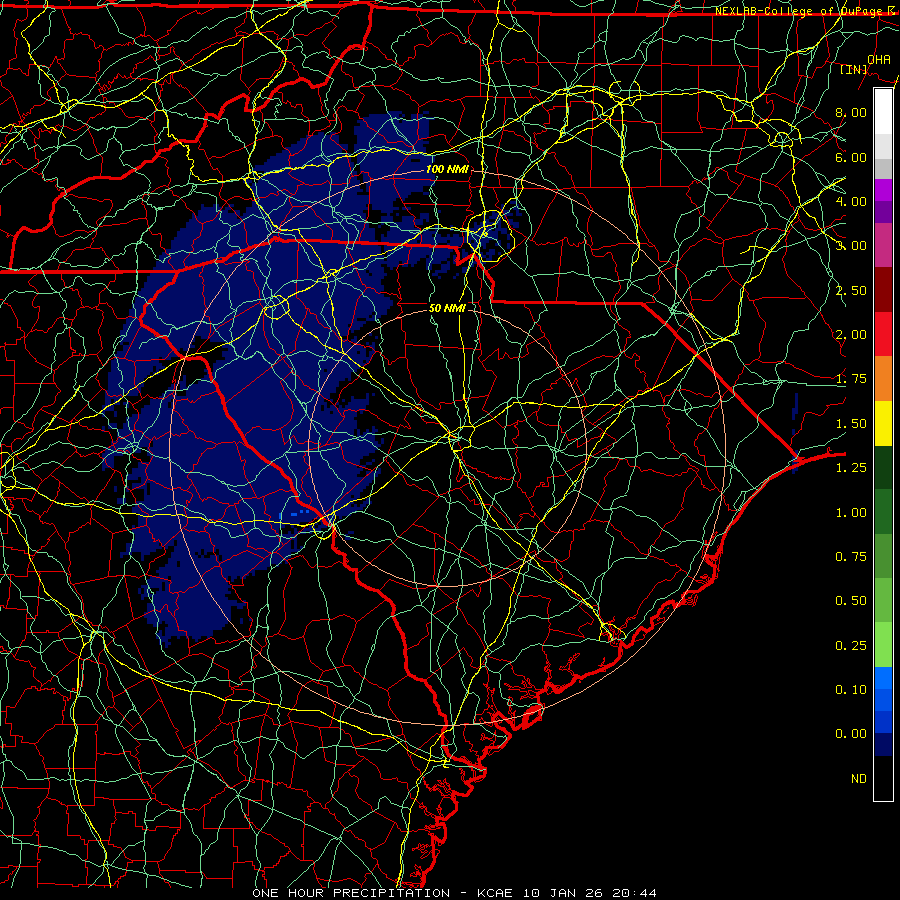Click the 1.75 legend value

(851, 379)
